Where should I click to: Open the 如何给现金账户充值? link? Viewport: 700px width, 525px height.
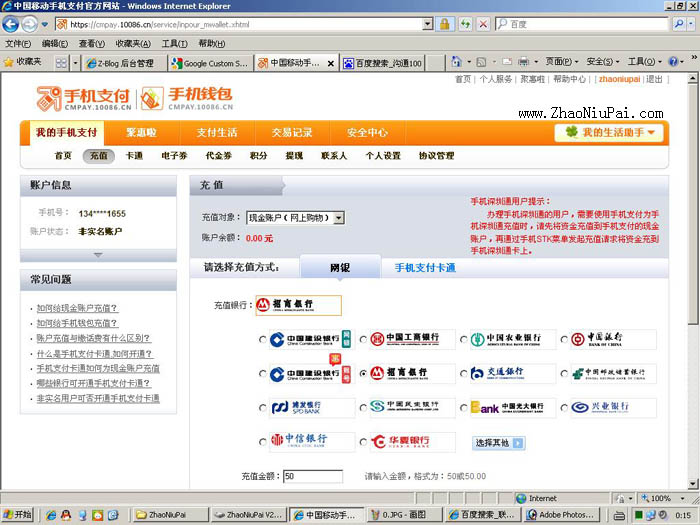pos(77,308)
